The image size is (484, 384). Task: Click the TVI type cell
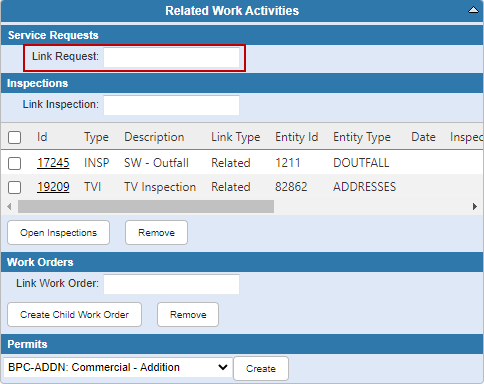tap(93, 187)
